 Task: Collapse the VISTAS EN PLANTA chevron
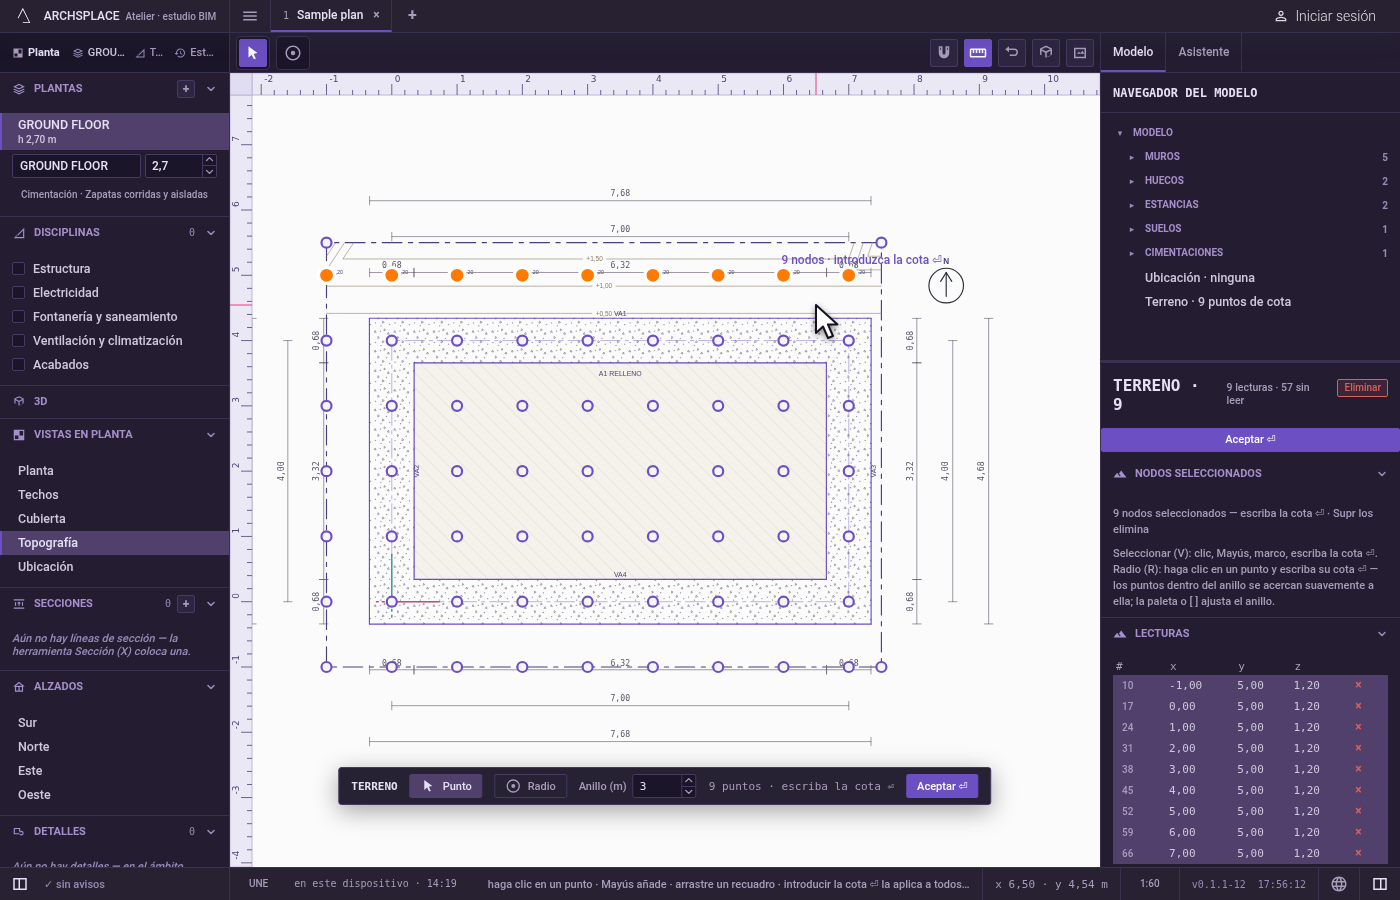pyautogui.click(x=211, y=435)
